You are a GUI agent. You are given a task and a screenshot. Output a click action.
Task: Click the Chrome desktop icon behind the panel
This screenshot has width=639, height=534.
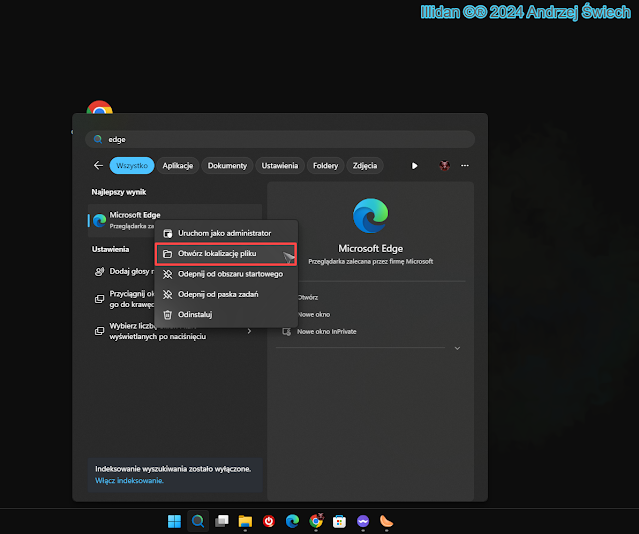coord(99,107)
